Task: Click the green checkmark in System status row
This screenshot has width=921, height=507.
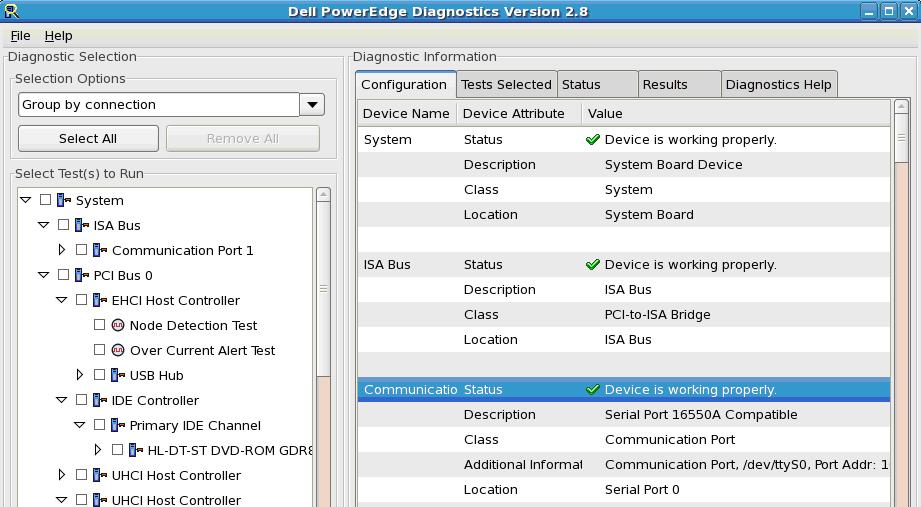Action: coord(593,139)
